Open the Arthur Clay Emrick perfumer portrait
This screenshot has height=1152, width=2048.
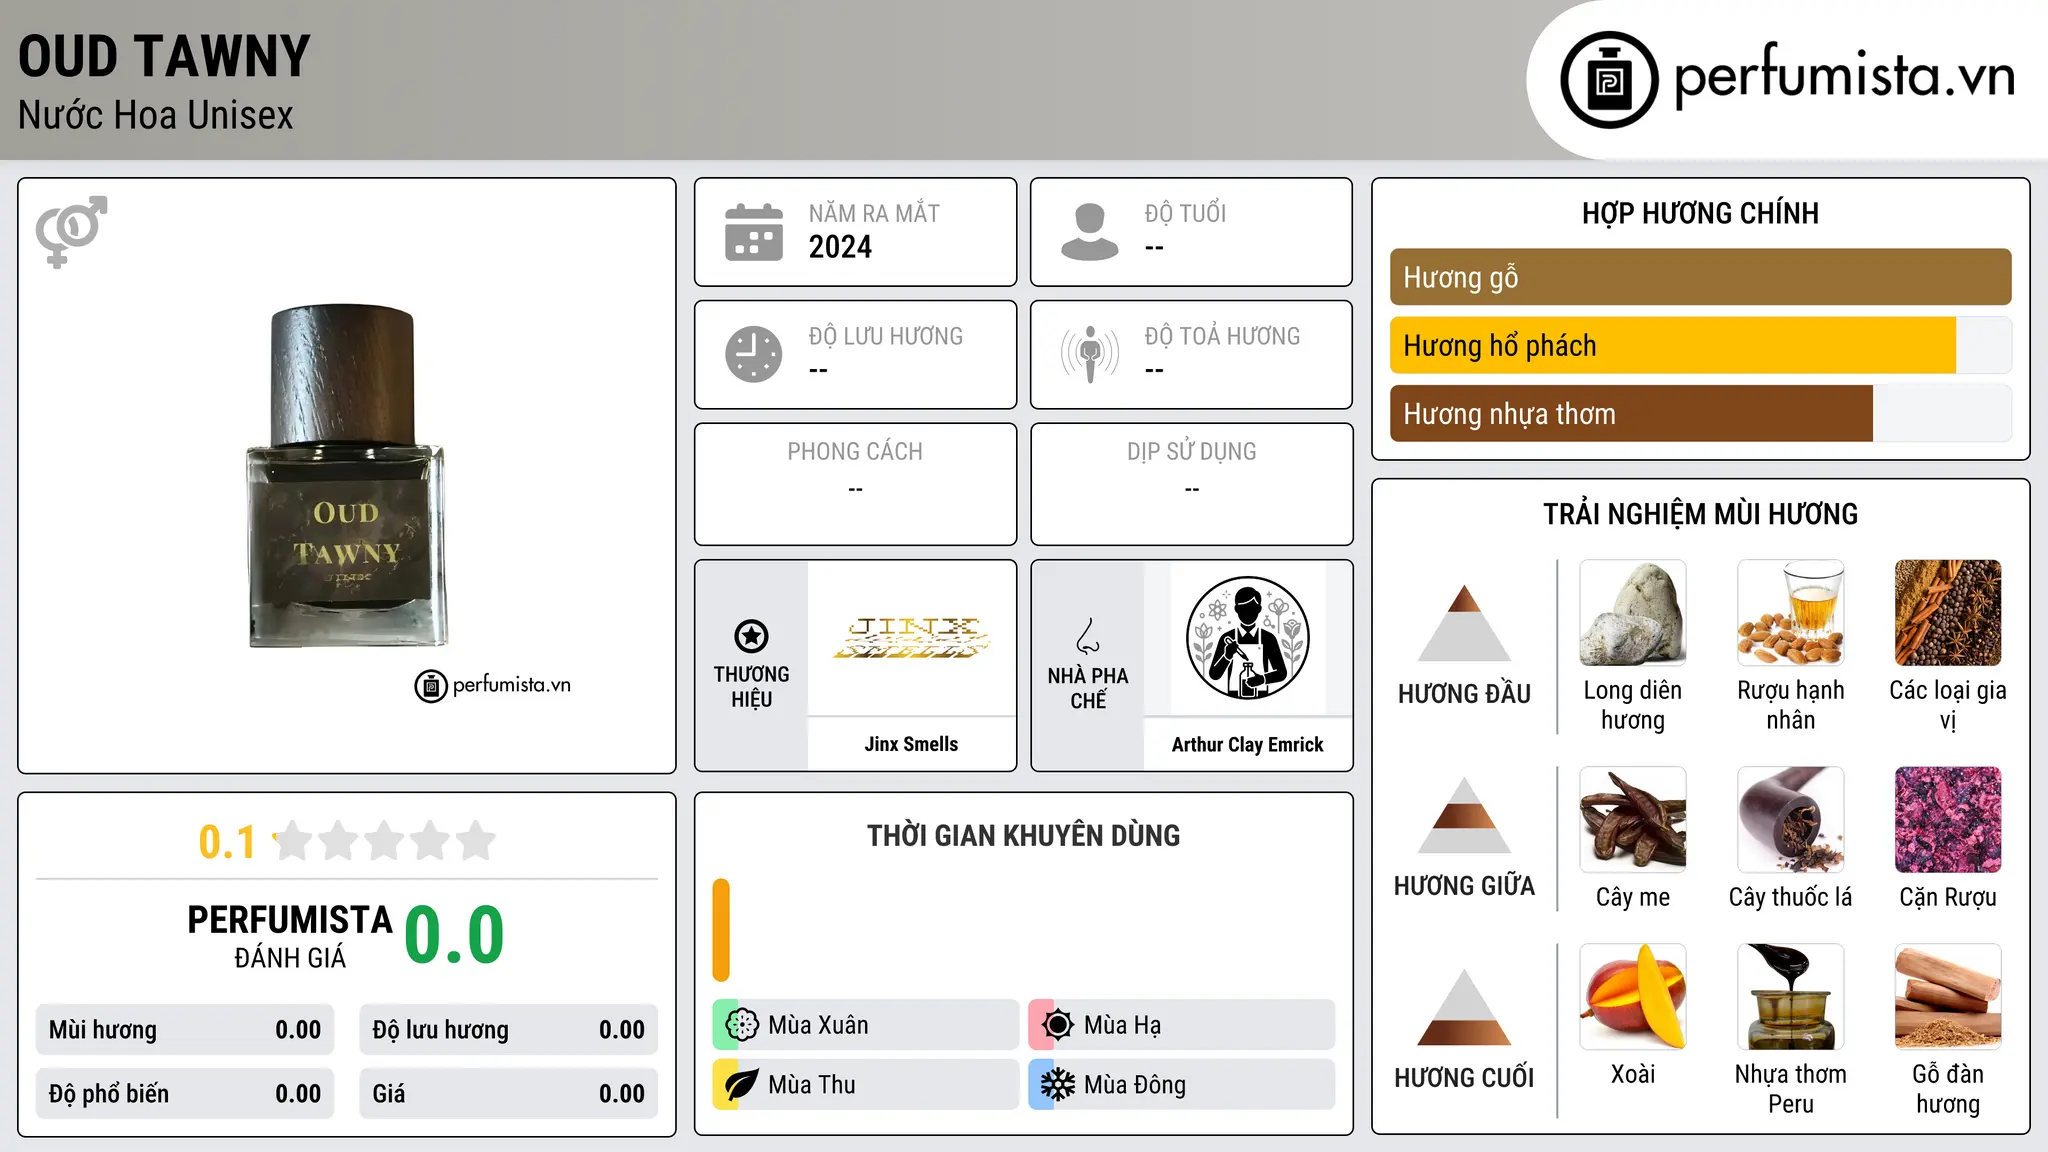[1247, 638]
